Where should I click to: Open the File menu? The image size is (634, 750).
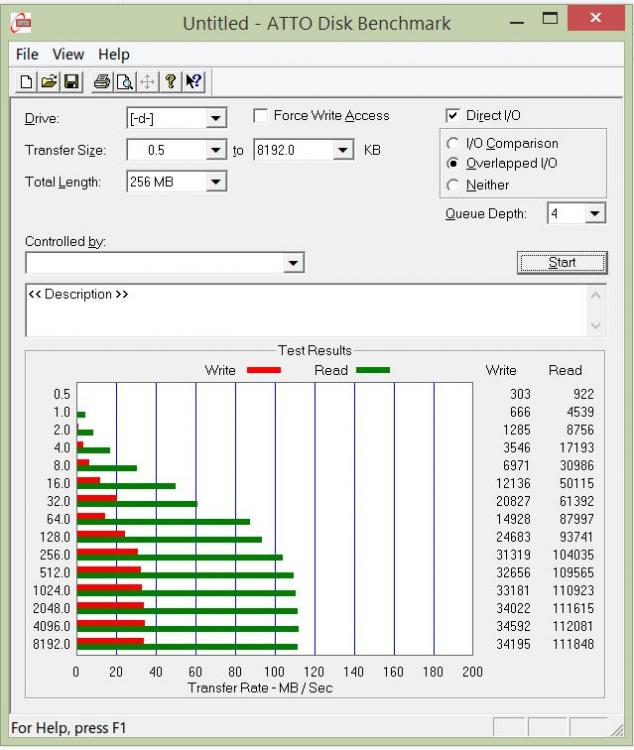click(x=27, y=55)
